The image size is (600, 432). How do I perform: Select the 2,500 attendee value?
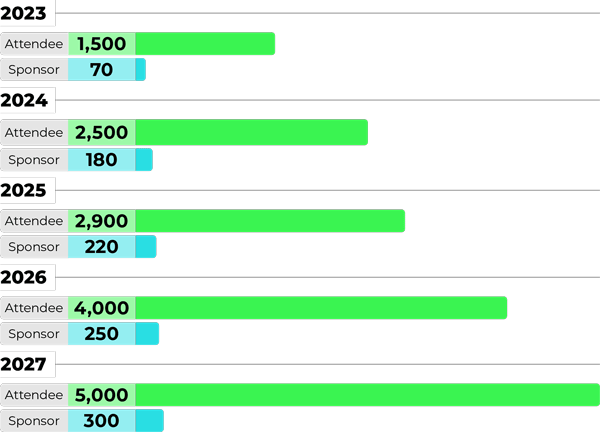point(102,132)
